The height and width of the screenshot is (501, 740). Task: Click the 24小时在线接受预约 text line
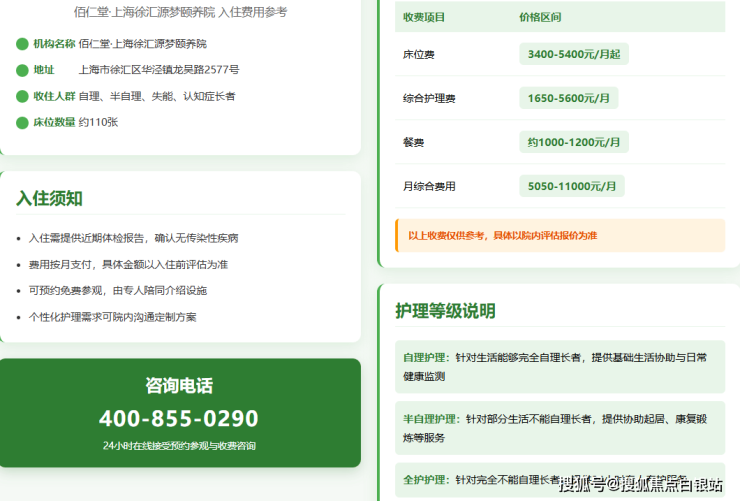coord(179,446)
